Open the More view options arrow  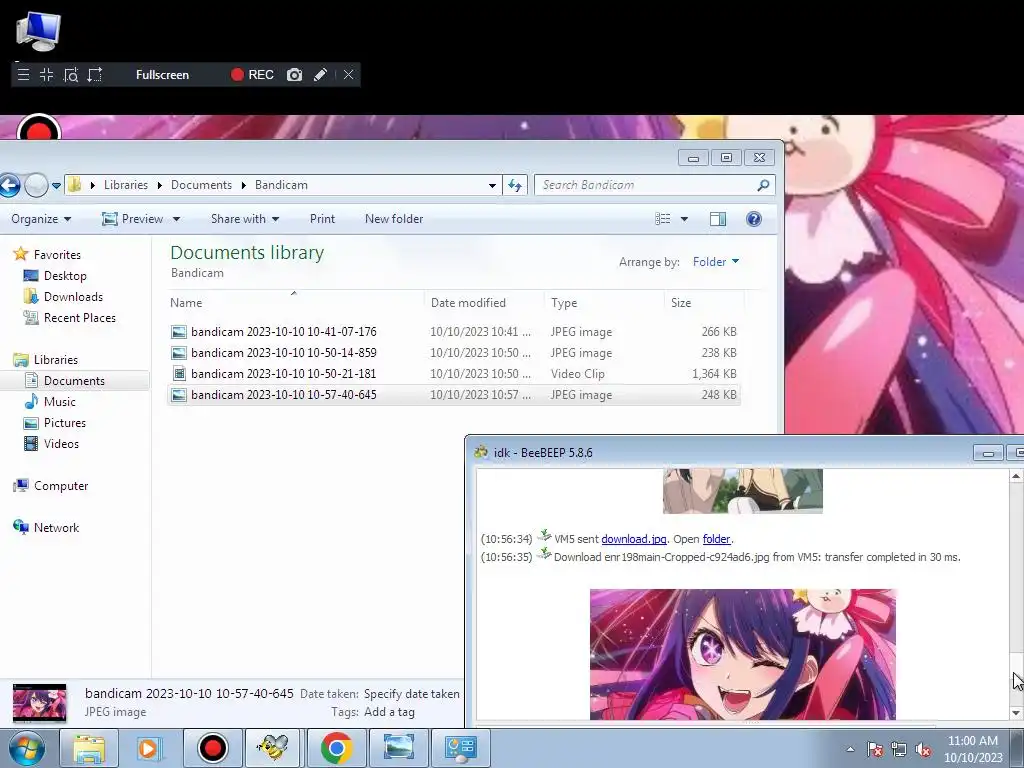point(684,219)
